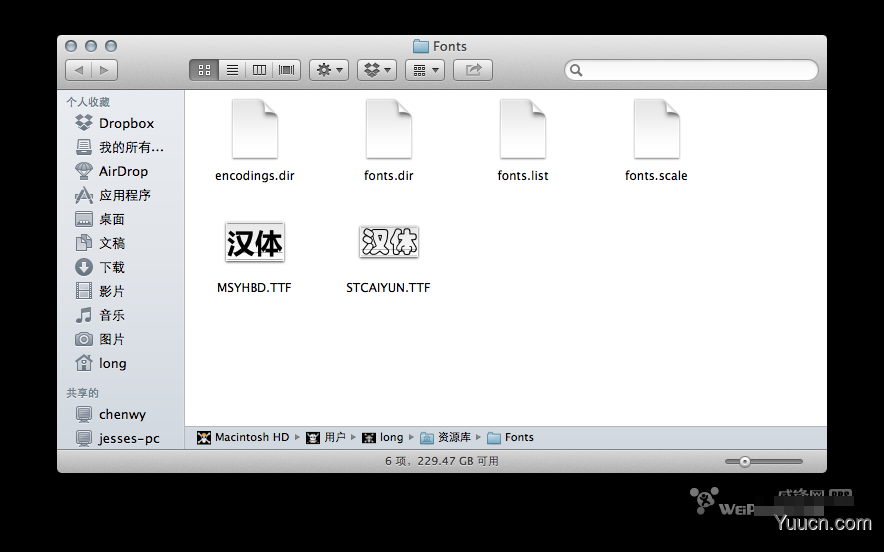Go back with the left arrow button
This screenshot has height=552, width=884.
point(78,70)
